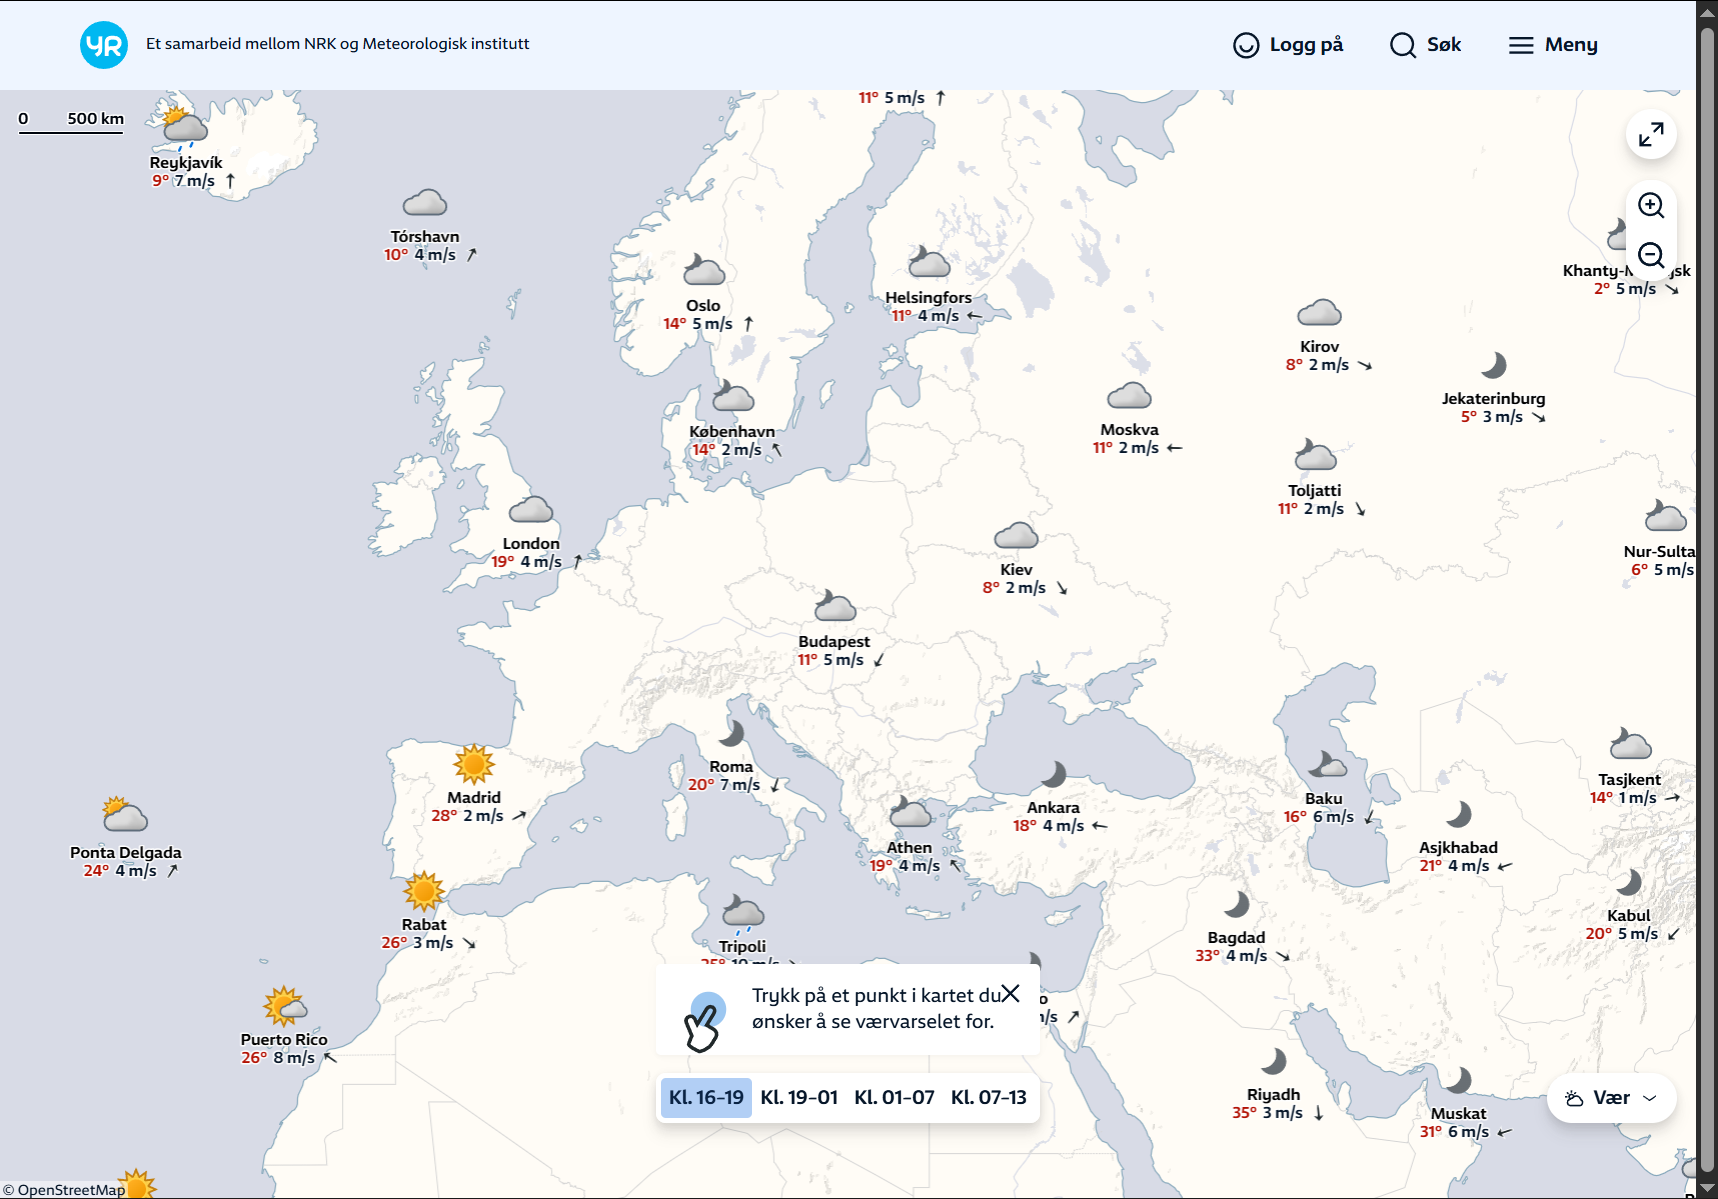Click the Reykjavík weather icon
1718x1199 pixels.
tap(184, 128)
